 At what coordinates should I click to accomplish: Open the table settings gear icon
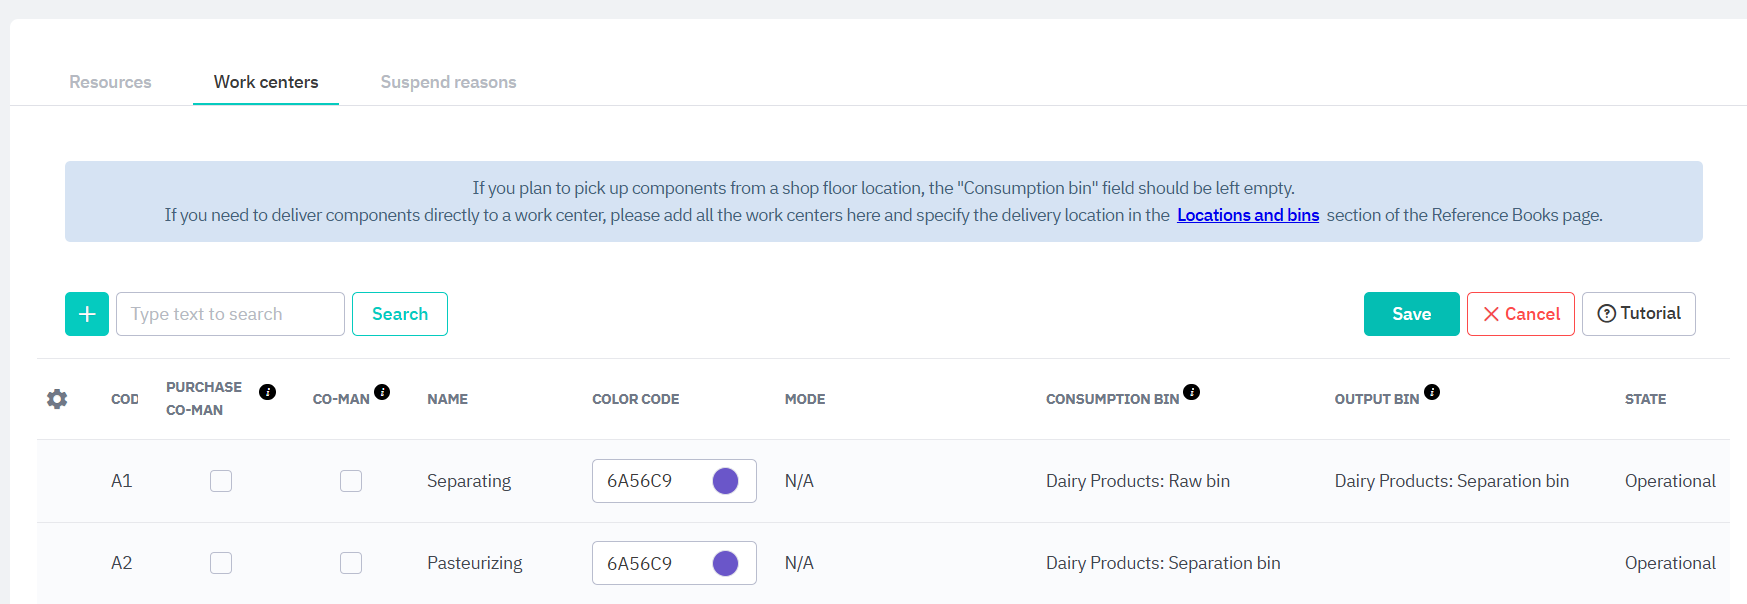click(57, 399)
